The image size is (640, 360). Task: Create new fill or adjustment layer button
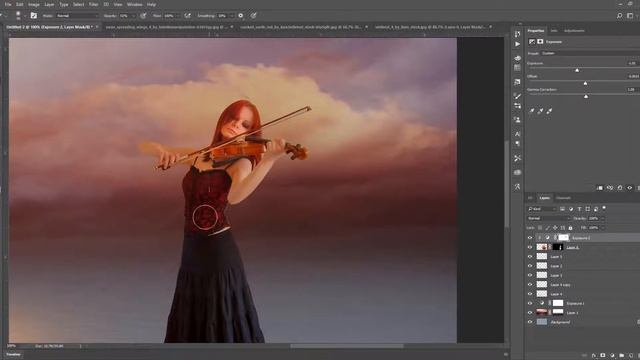coord(612,356)
